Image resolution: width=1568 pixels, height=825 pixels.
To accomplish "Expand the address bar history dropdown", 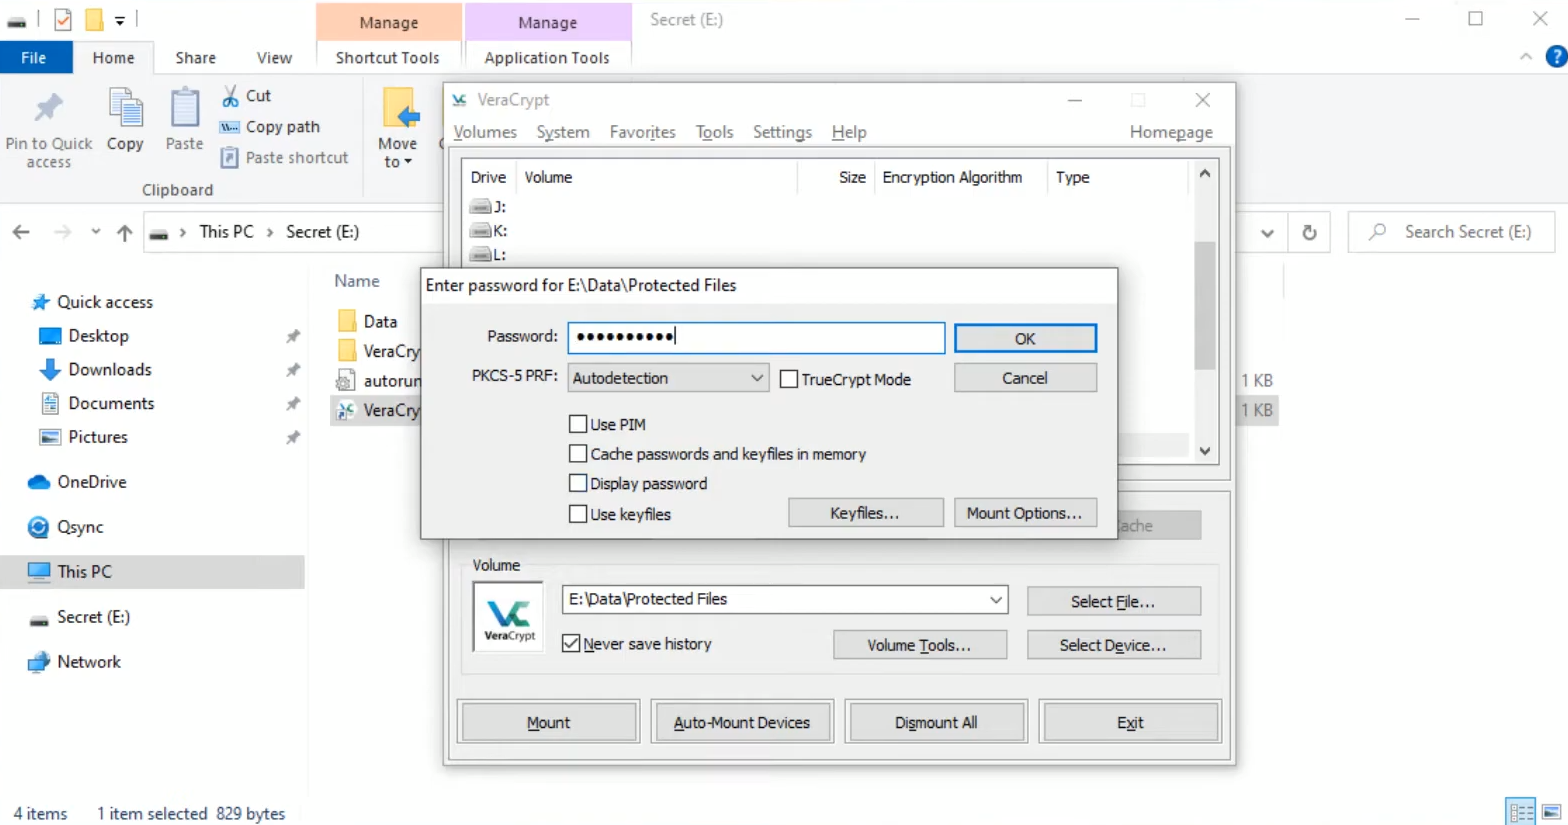I will pyautogui.click(x=1267, y=233).
